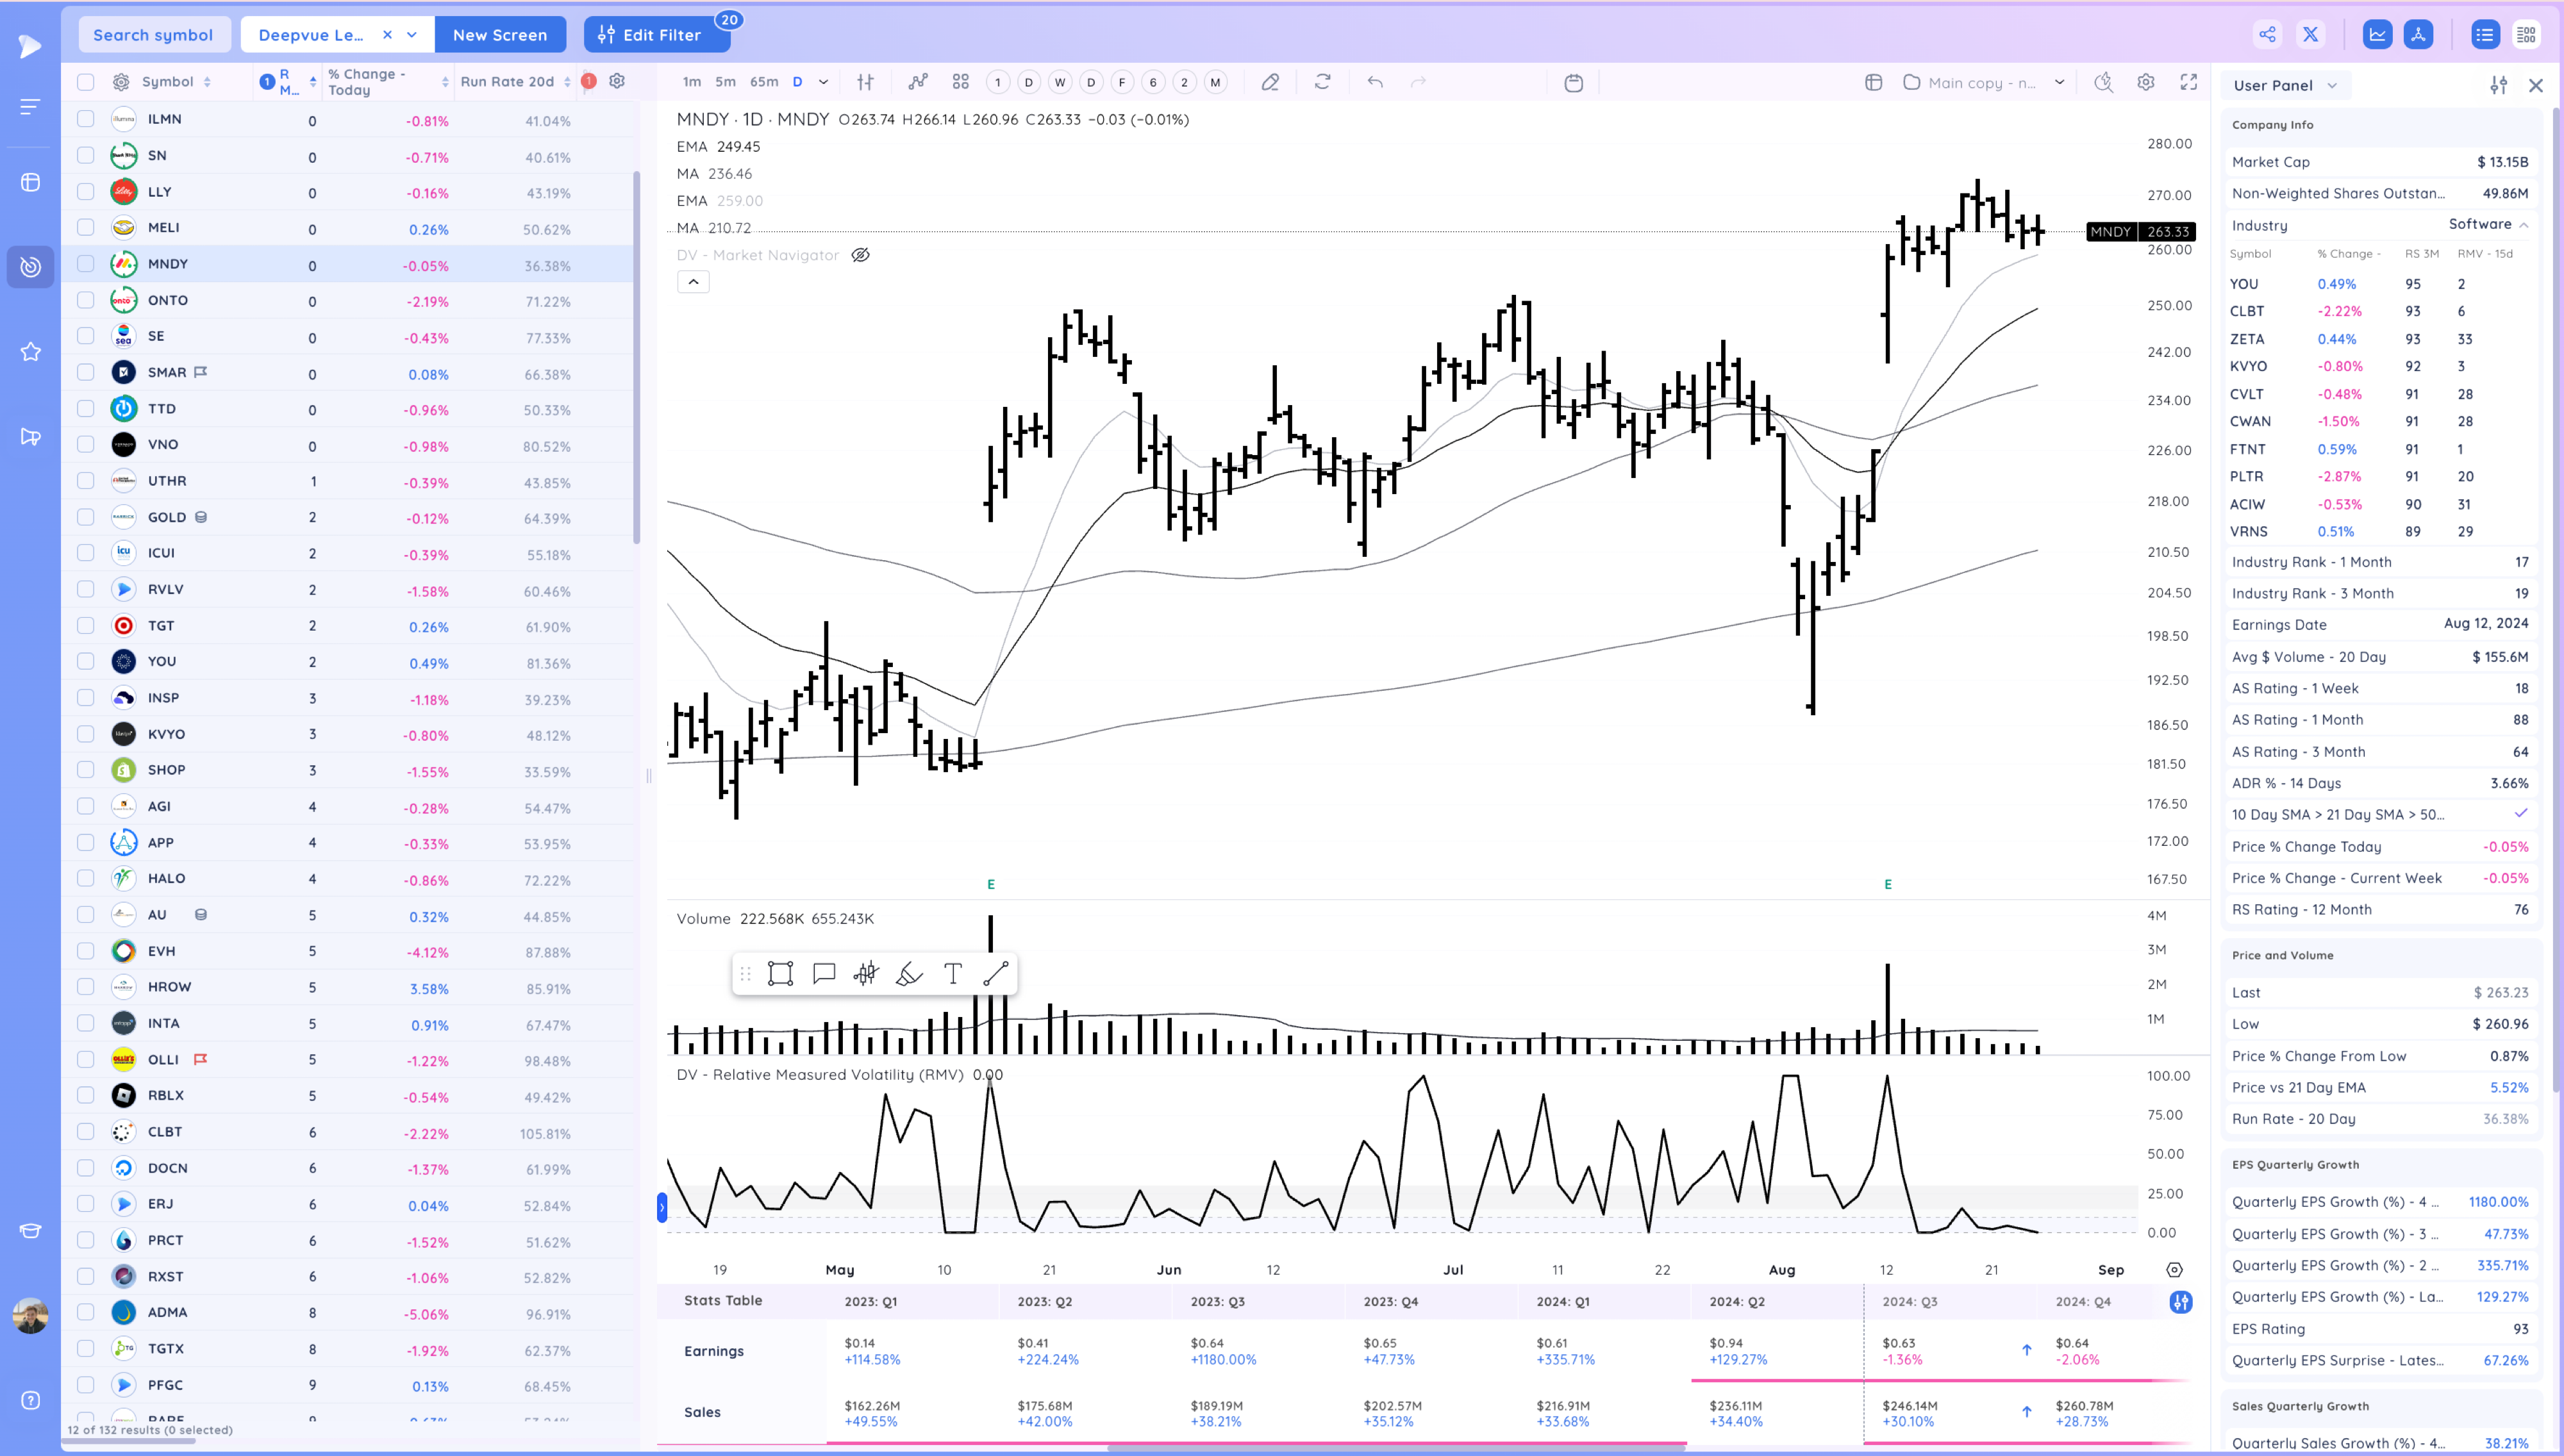Viewport: 2564px width, 1456px height.
Task: Toggle Market Navigator indicator visibility eye
Action: tap(860, 255)
